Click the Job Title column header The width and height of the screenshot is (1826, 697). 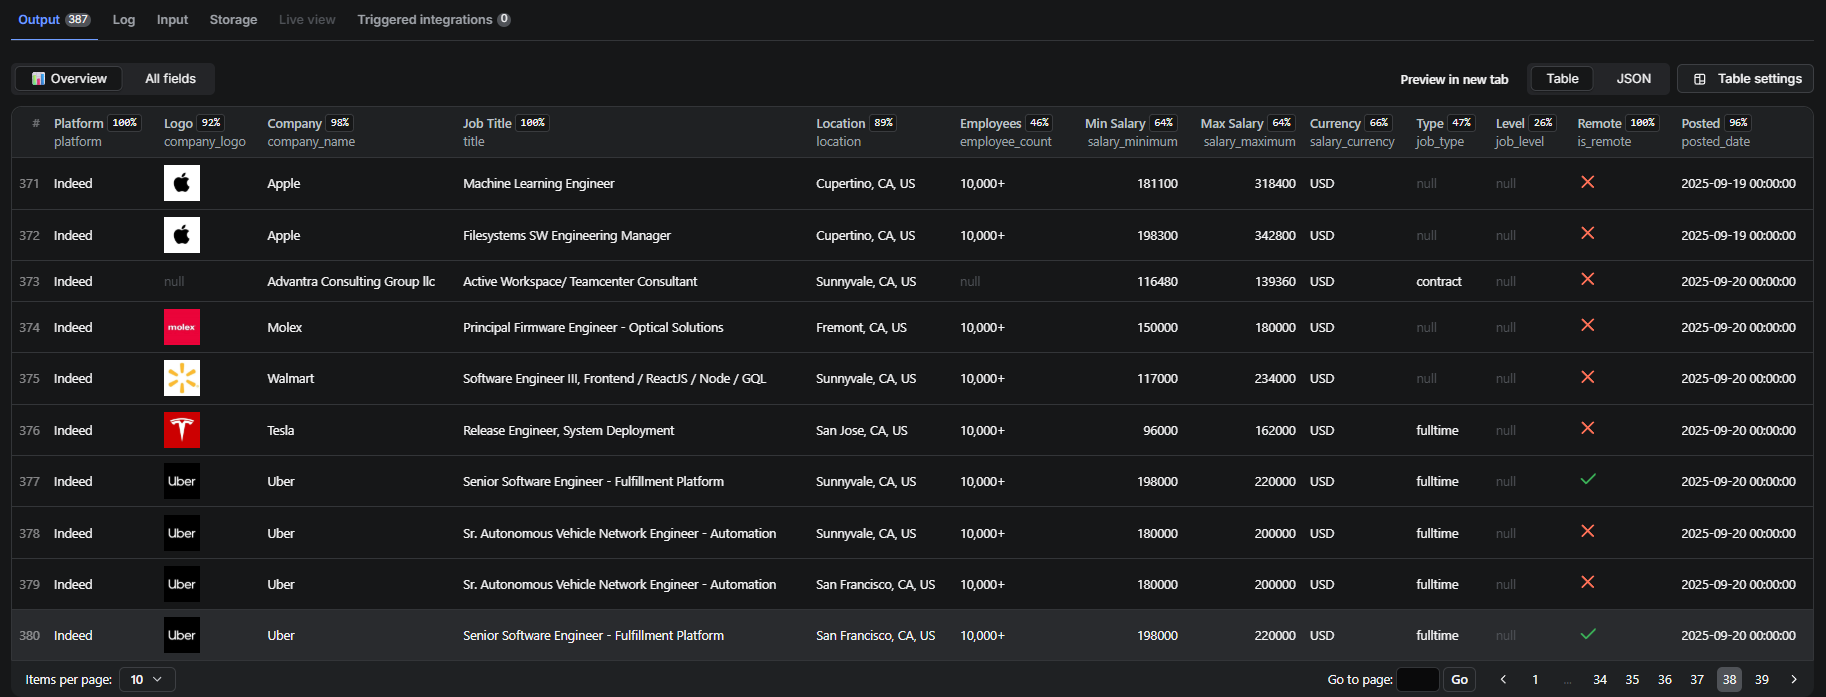505,132
